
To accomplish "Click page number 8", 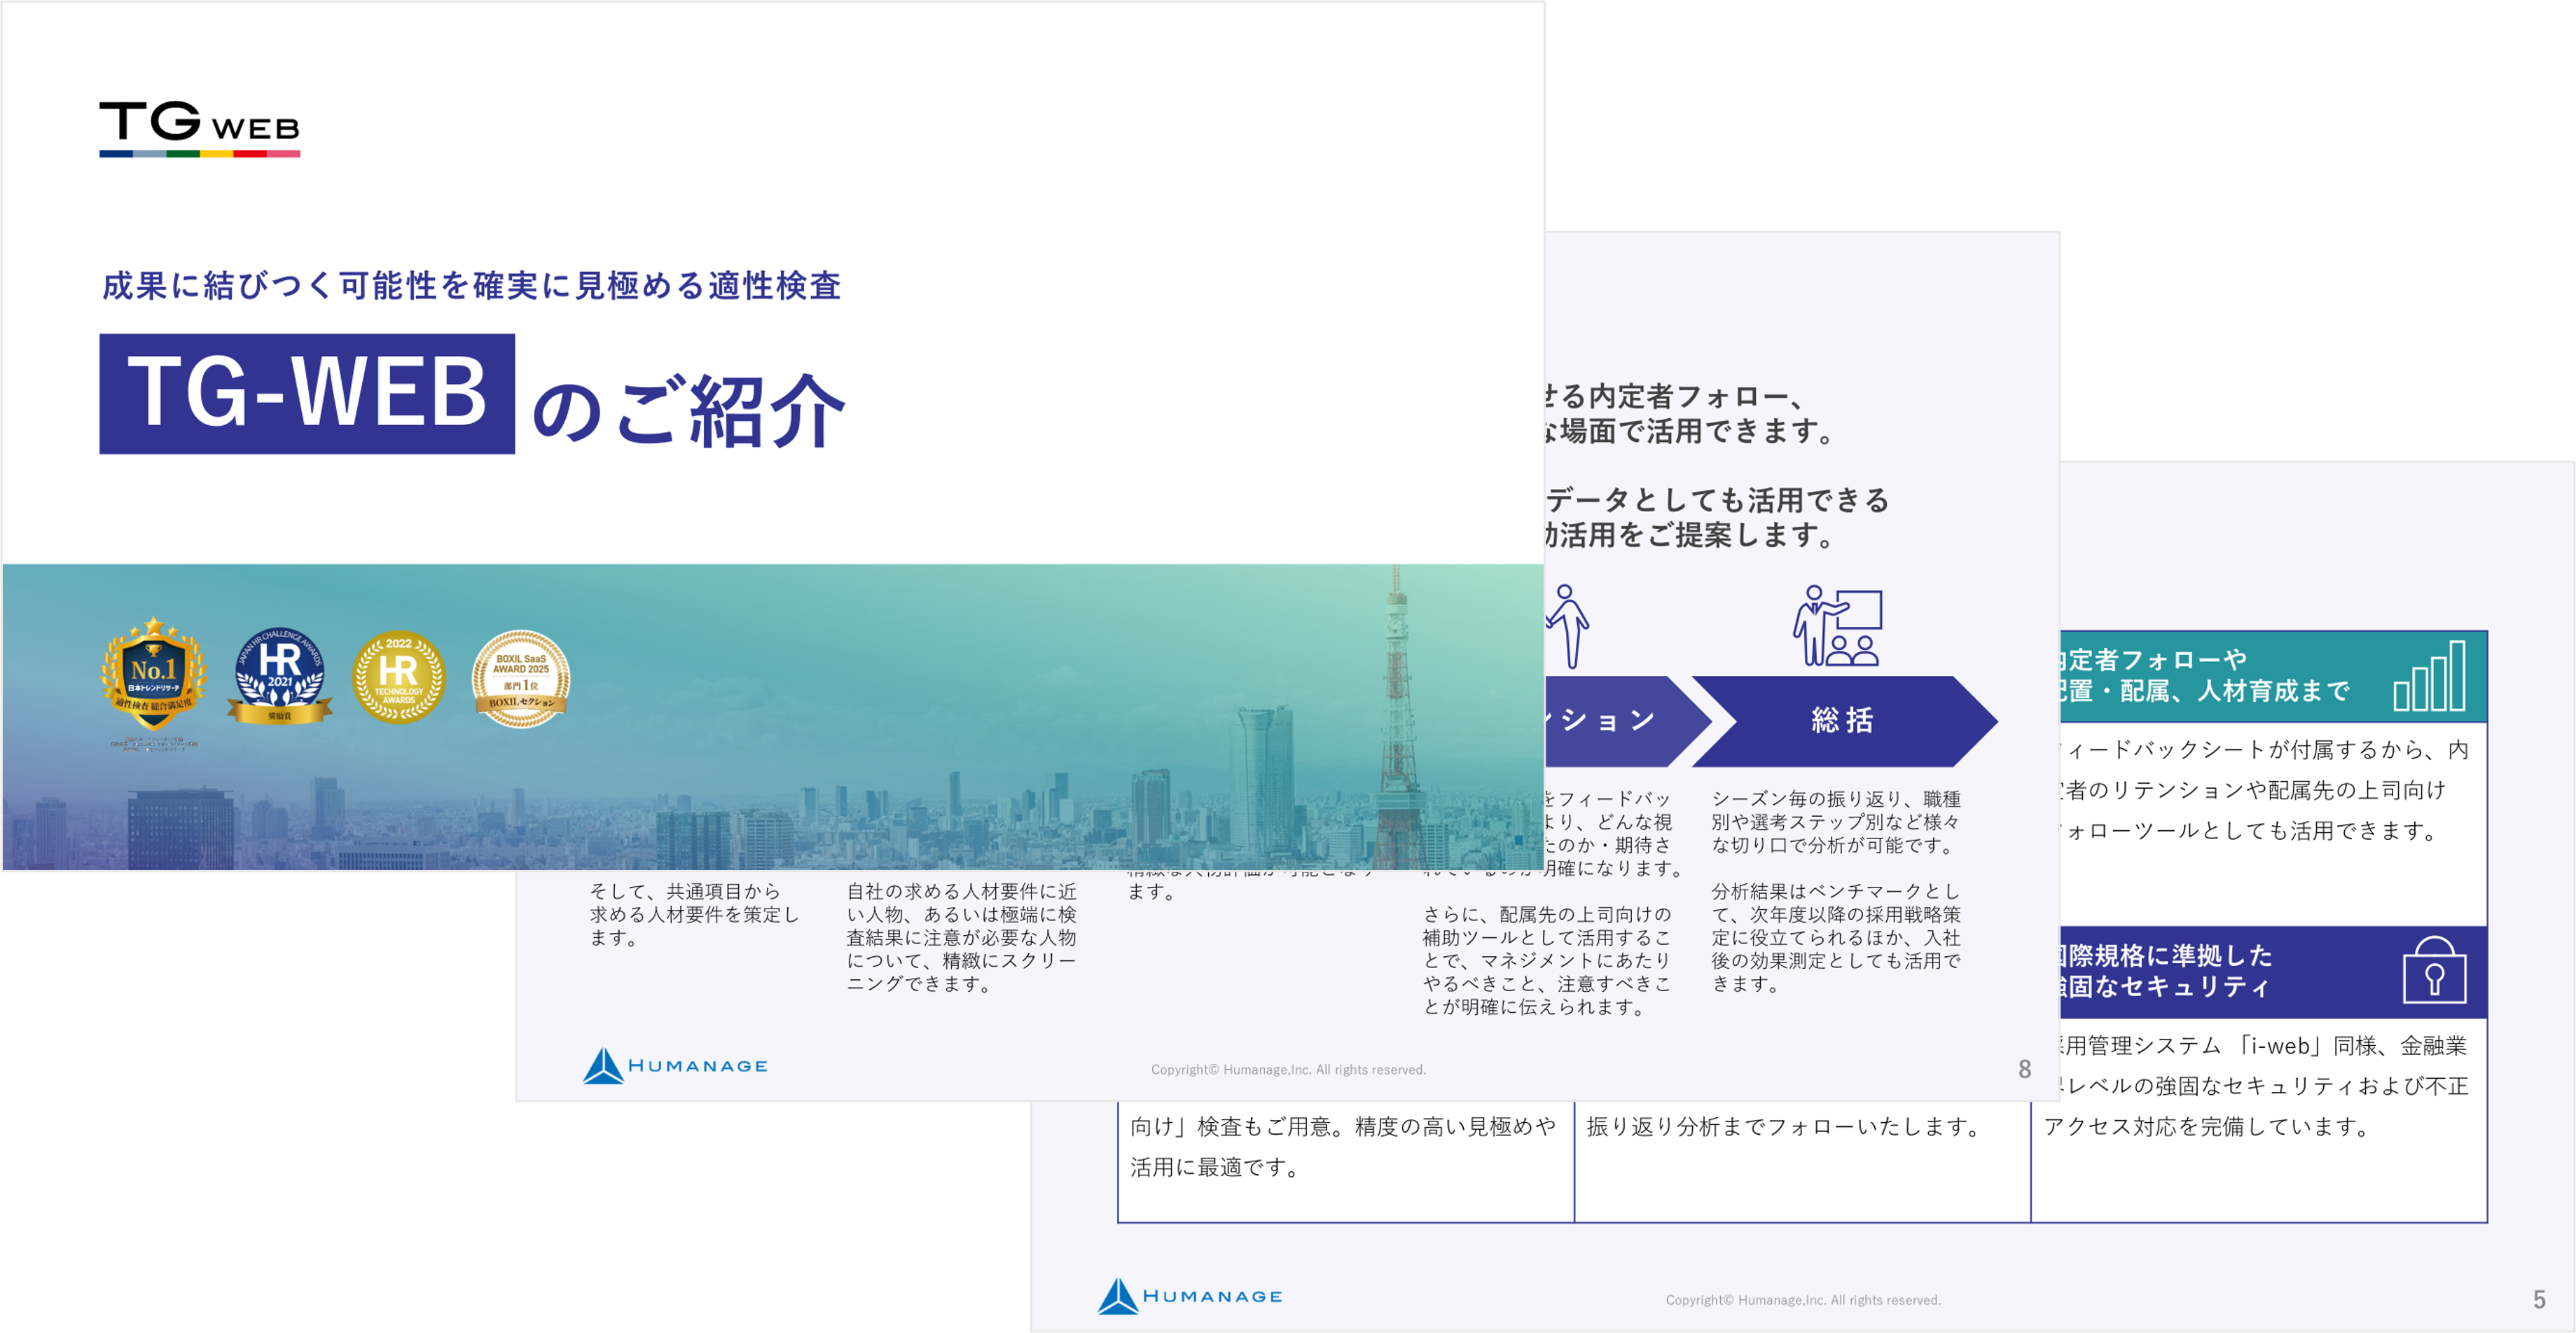I will (2024, 1069).
